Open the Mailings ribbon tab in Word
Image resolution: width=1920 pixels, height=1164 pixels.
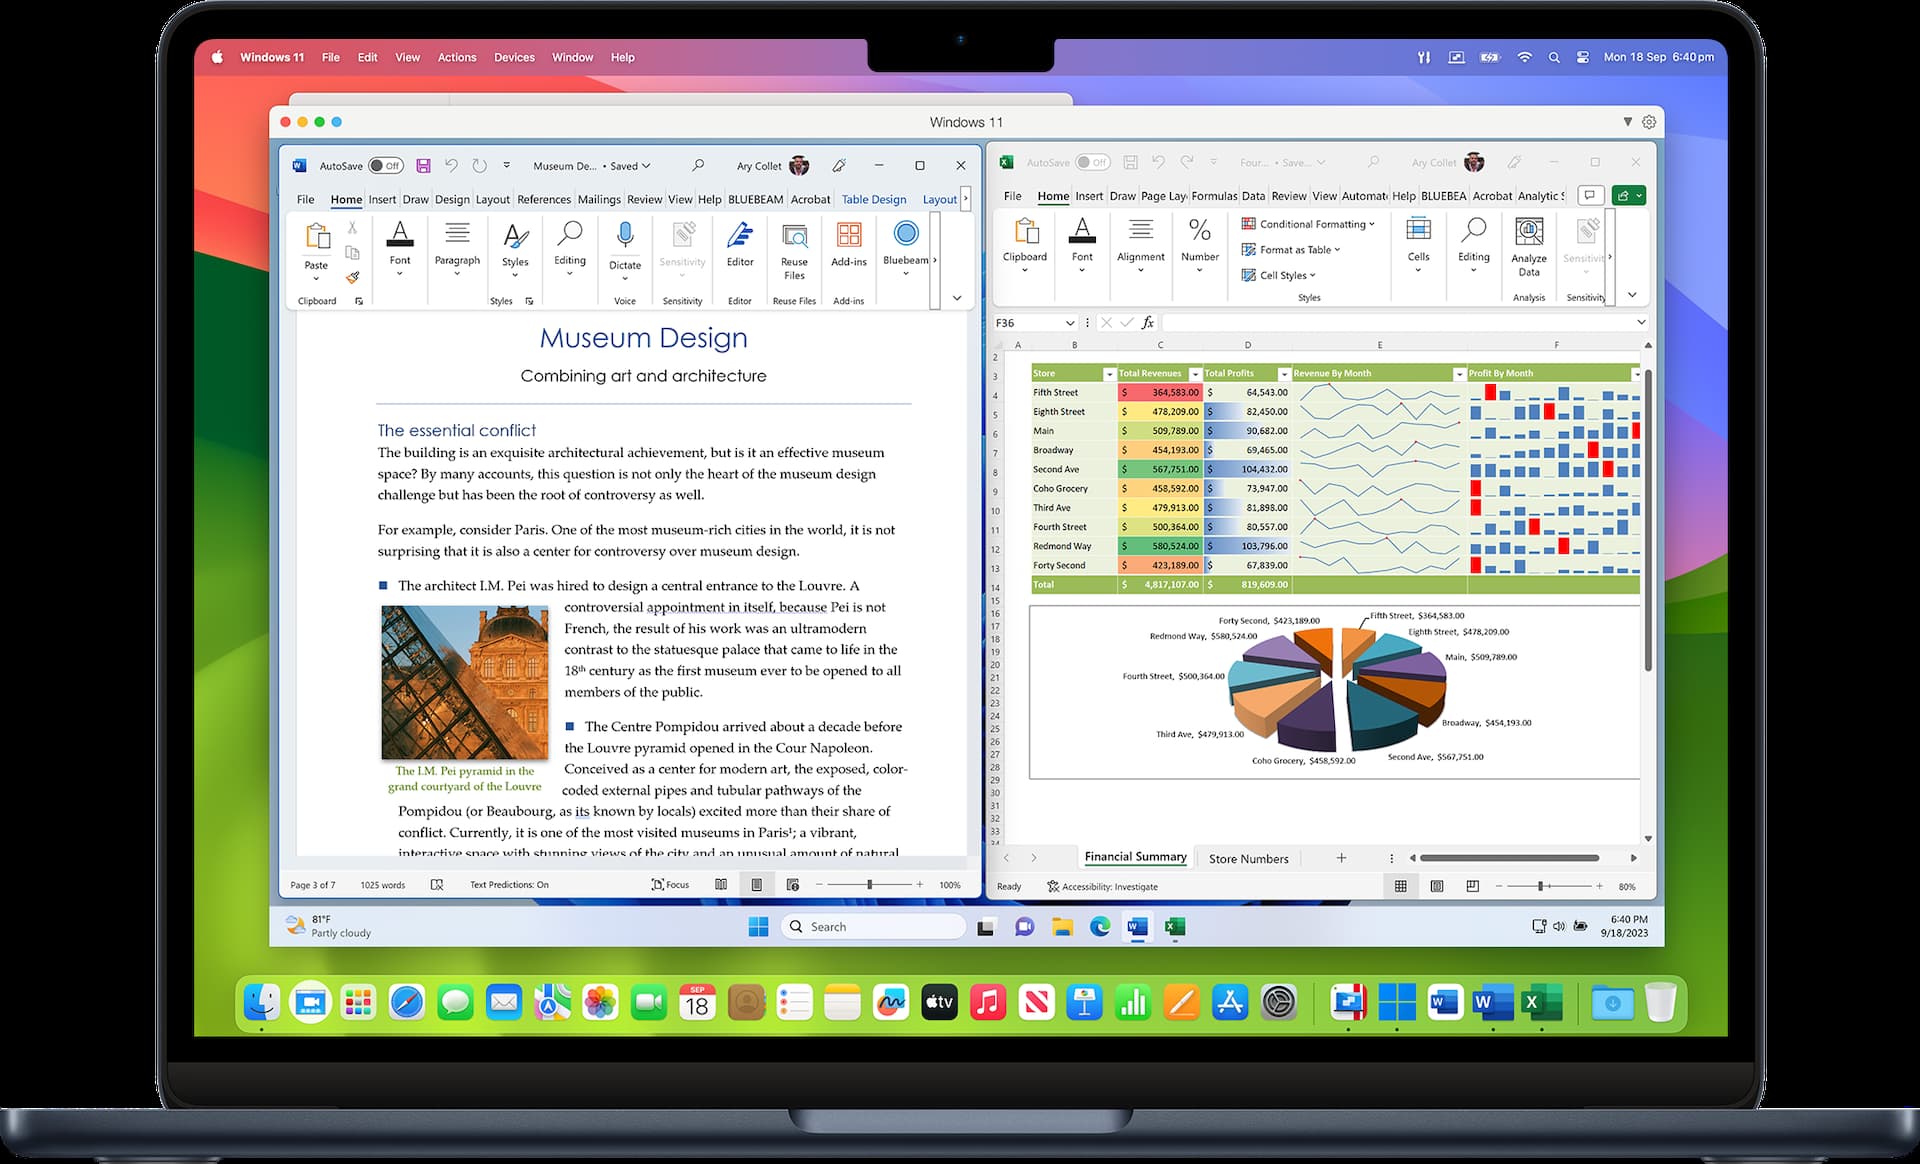pos(598,199)
